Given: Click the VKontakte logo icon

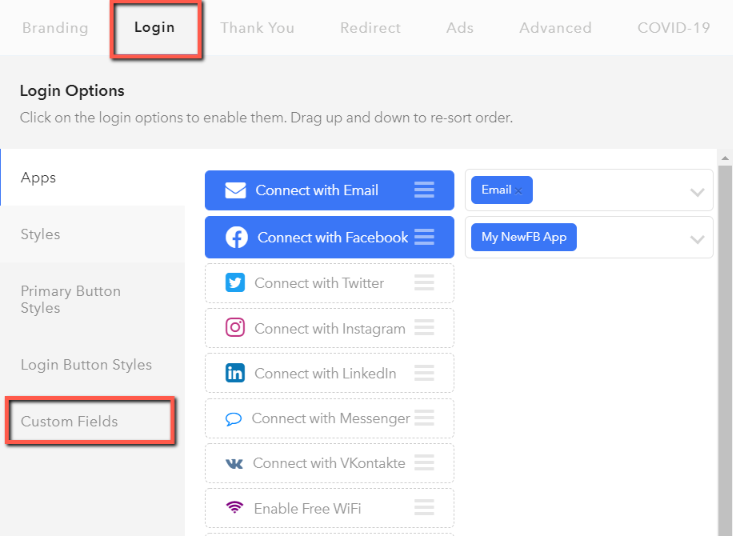Looking at the screenshot, I should [x=234, y=464].
